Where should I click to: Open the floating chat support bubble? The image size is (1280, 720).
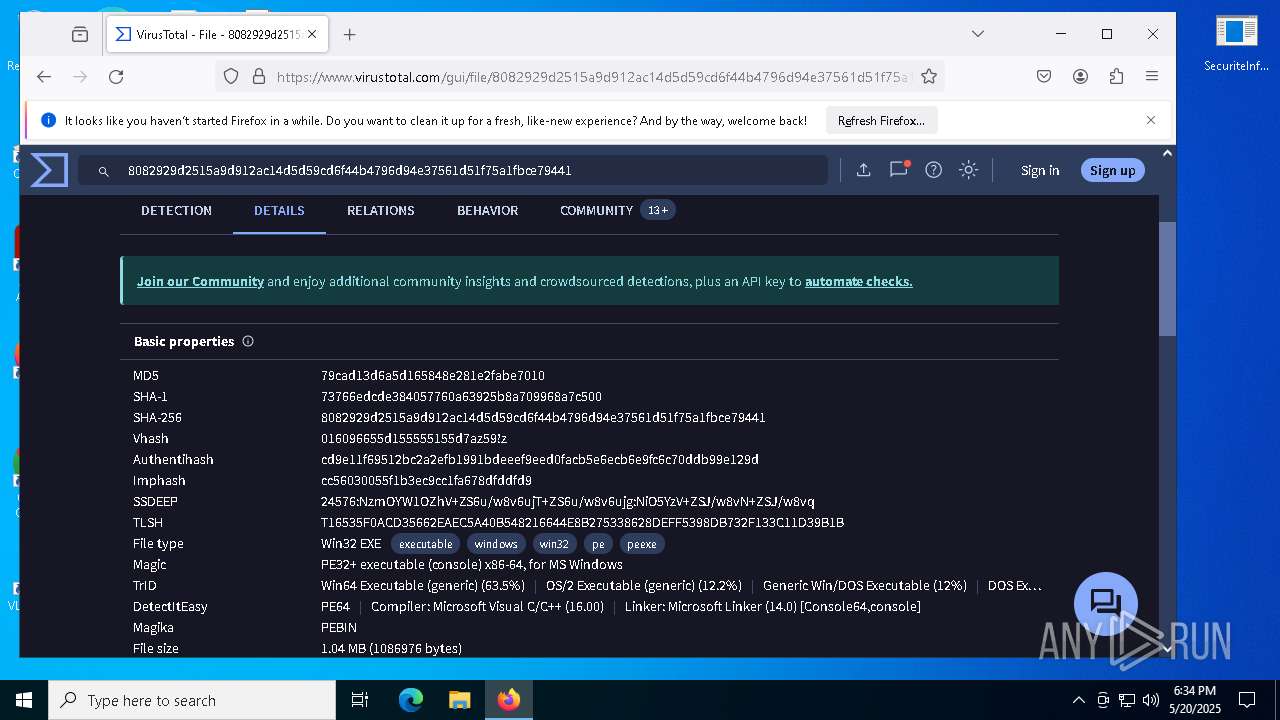click(1105, 603)
